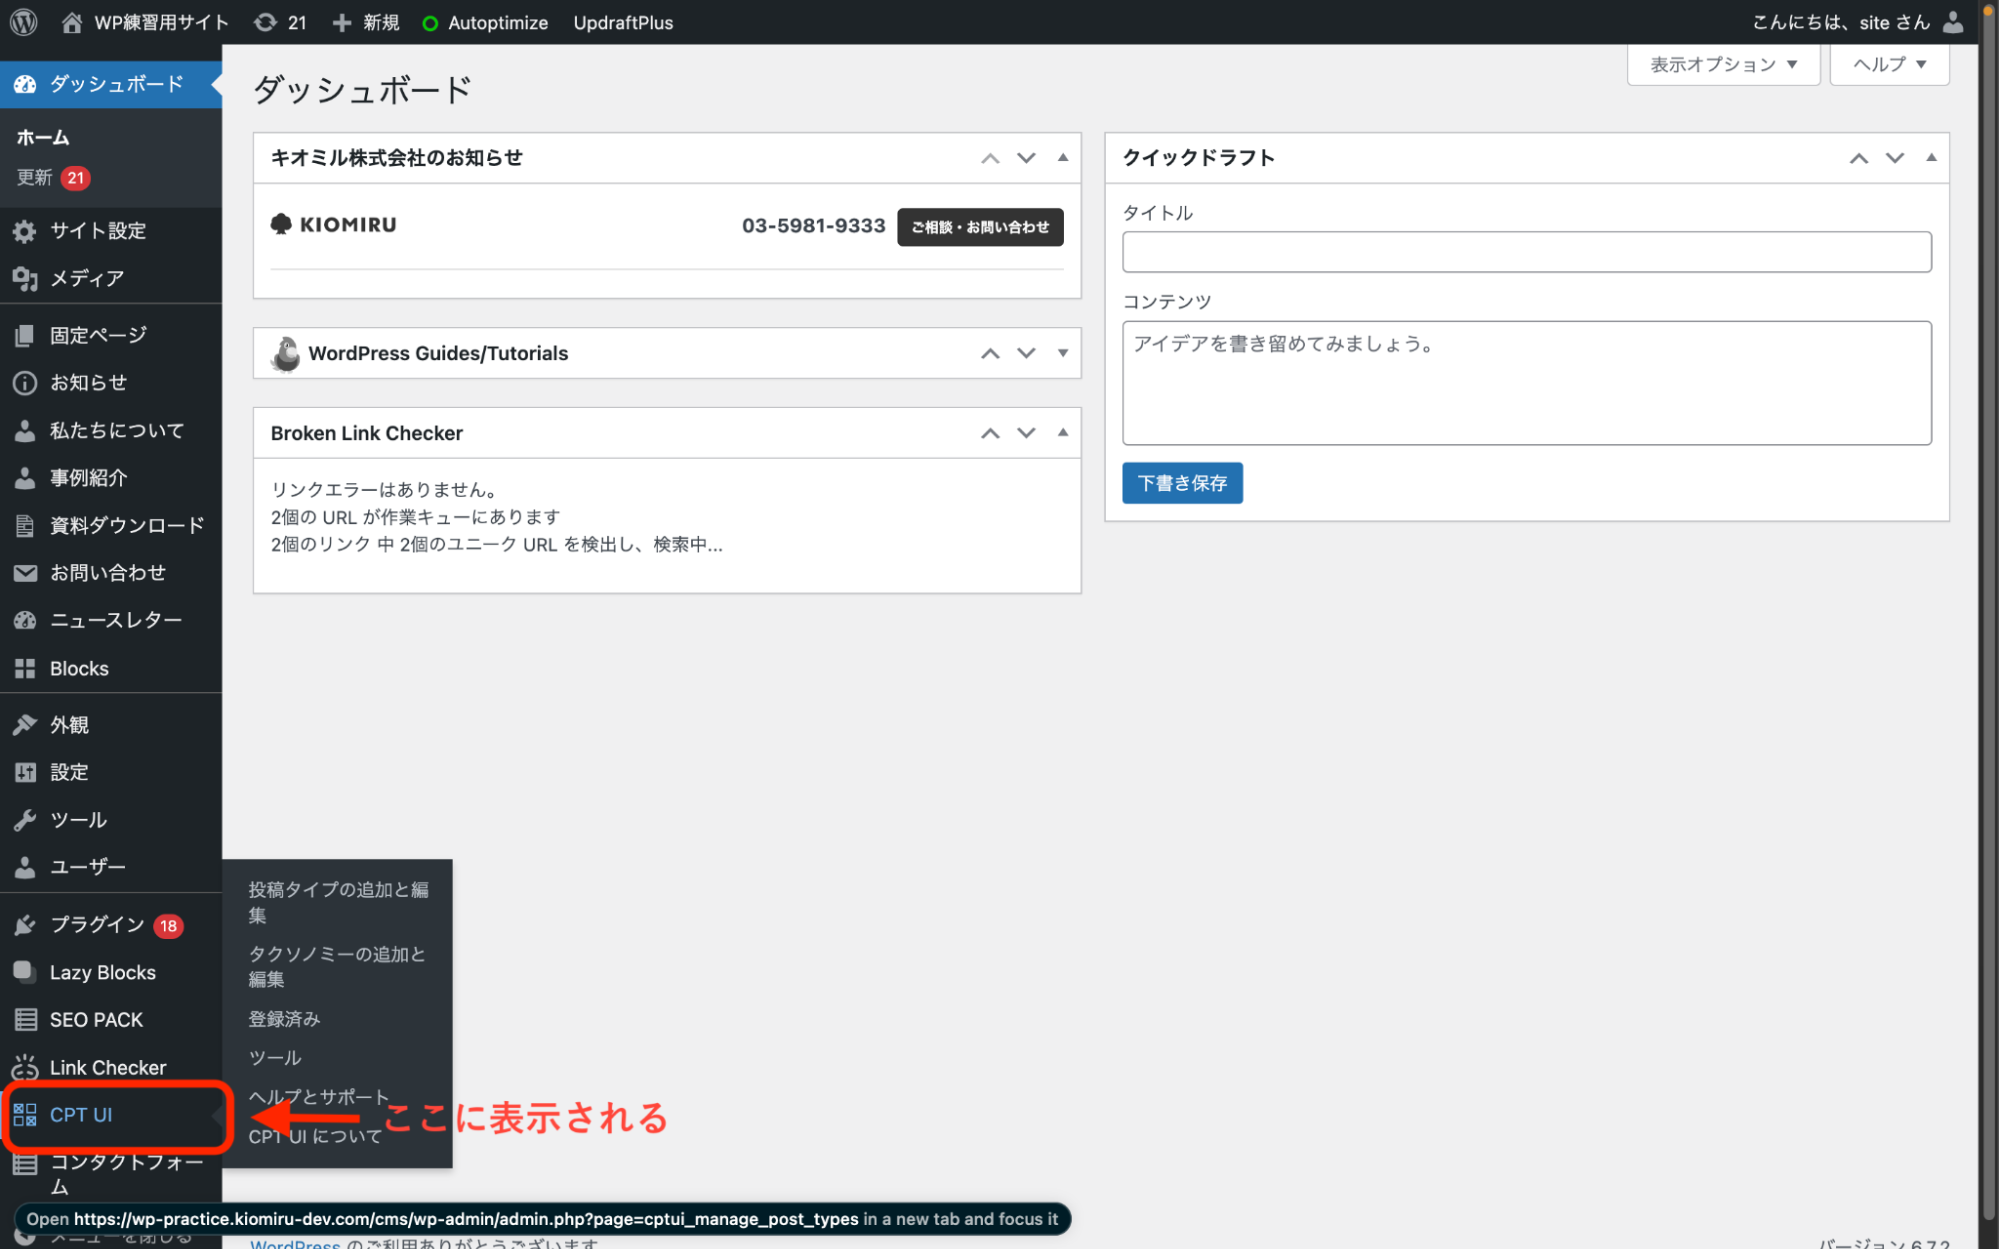The width and height of the screenshot is (1999, 1250).
Task: Click the updates refresh icon showing 21
Action: (265, 22)
